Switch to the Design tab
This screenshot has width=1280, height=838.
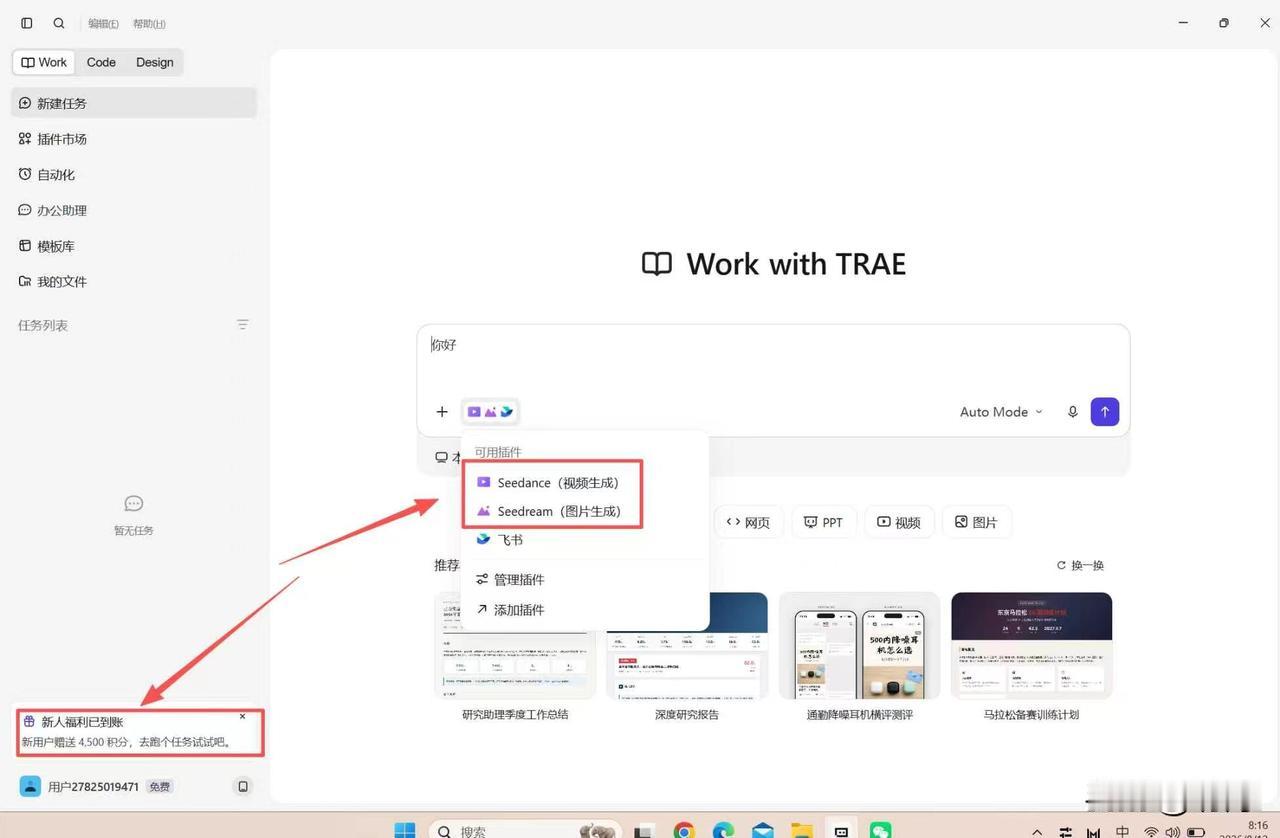155,62
